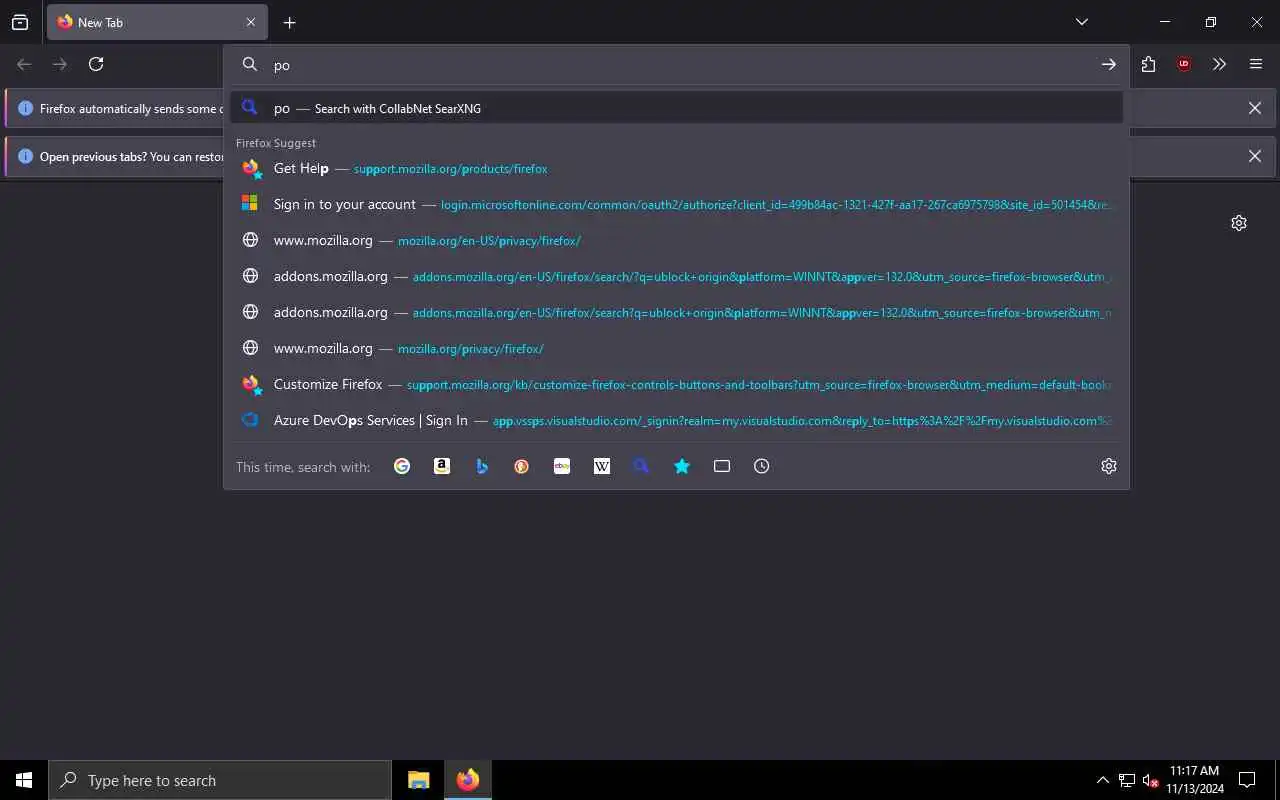Open the network status tray icon

1127,780
